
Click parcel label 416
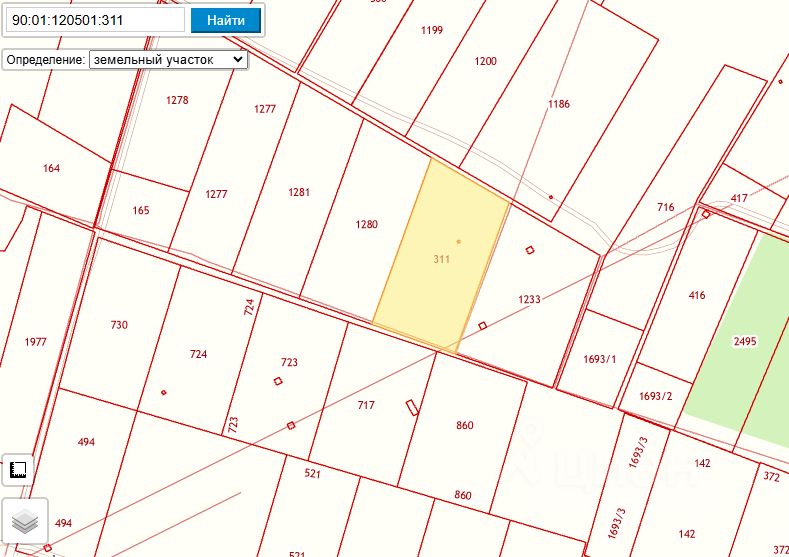[697, 295]
